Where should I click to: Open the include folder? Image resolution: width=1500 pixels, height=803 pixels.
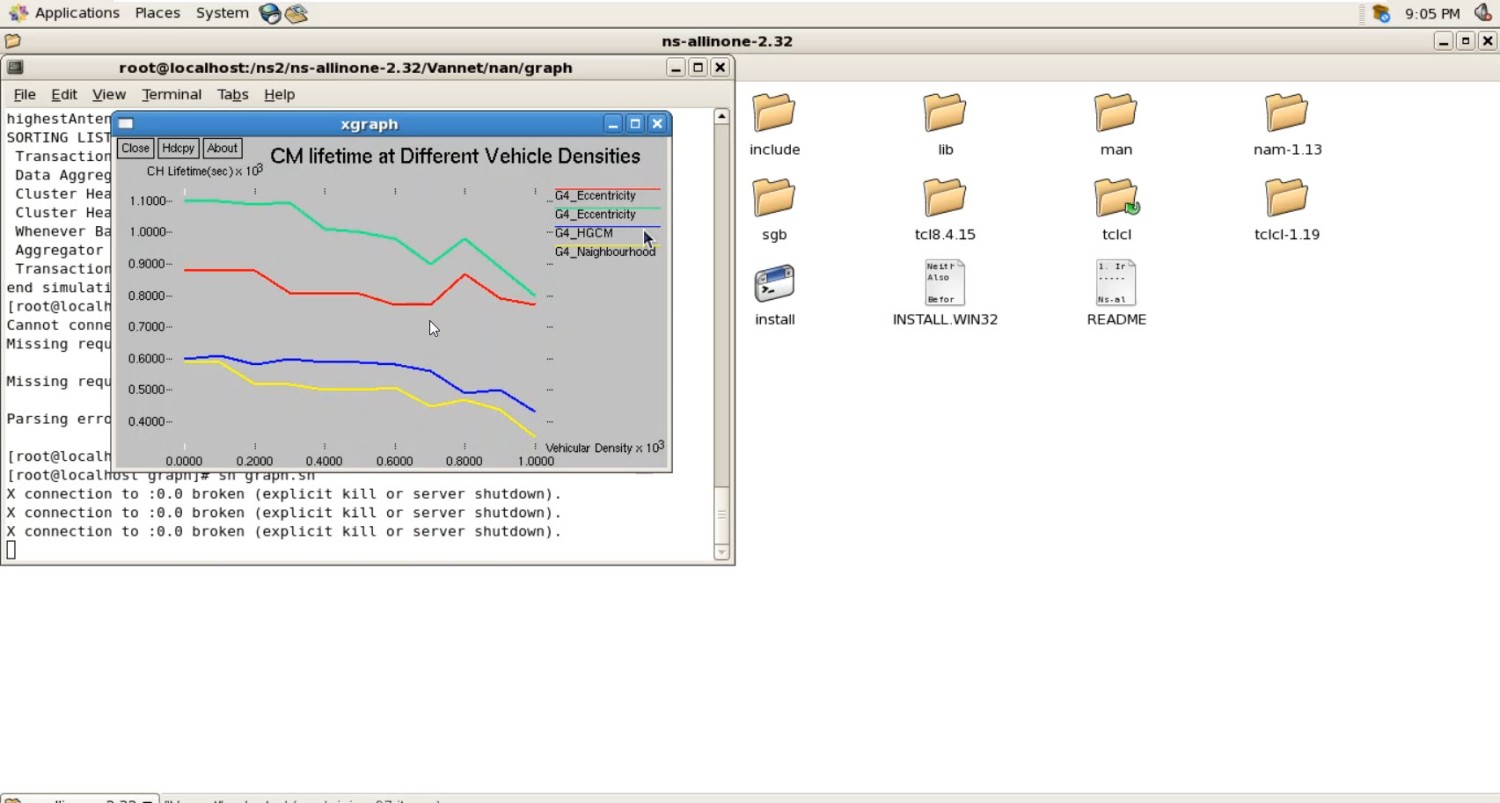point(774,113)
